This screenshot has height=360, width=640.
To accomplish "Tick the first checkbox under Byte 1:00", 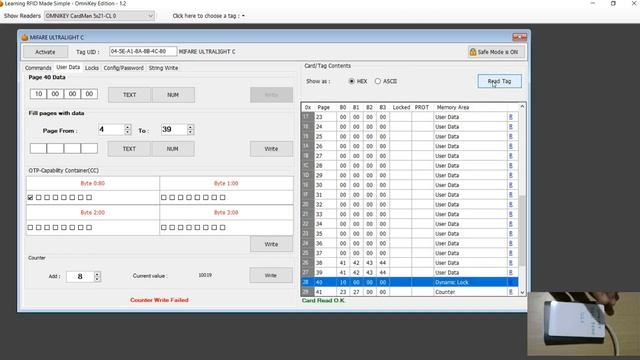I will tap(164, 198).
